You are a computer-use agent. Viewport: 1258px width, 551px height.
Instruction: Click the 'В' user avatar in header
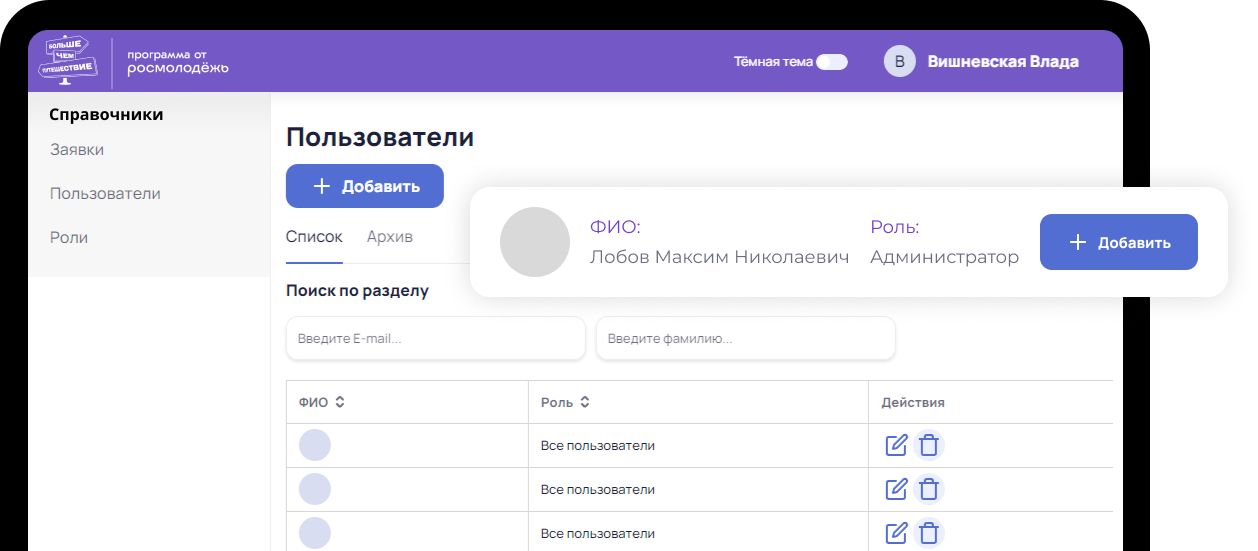coord(899,62)
